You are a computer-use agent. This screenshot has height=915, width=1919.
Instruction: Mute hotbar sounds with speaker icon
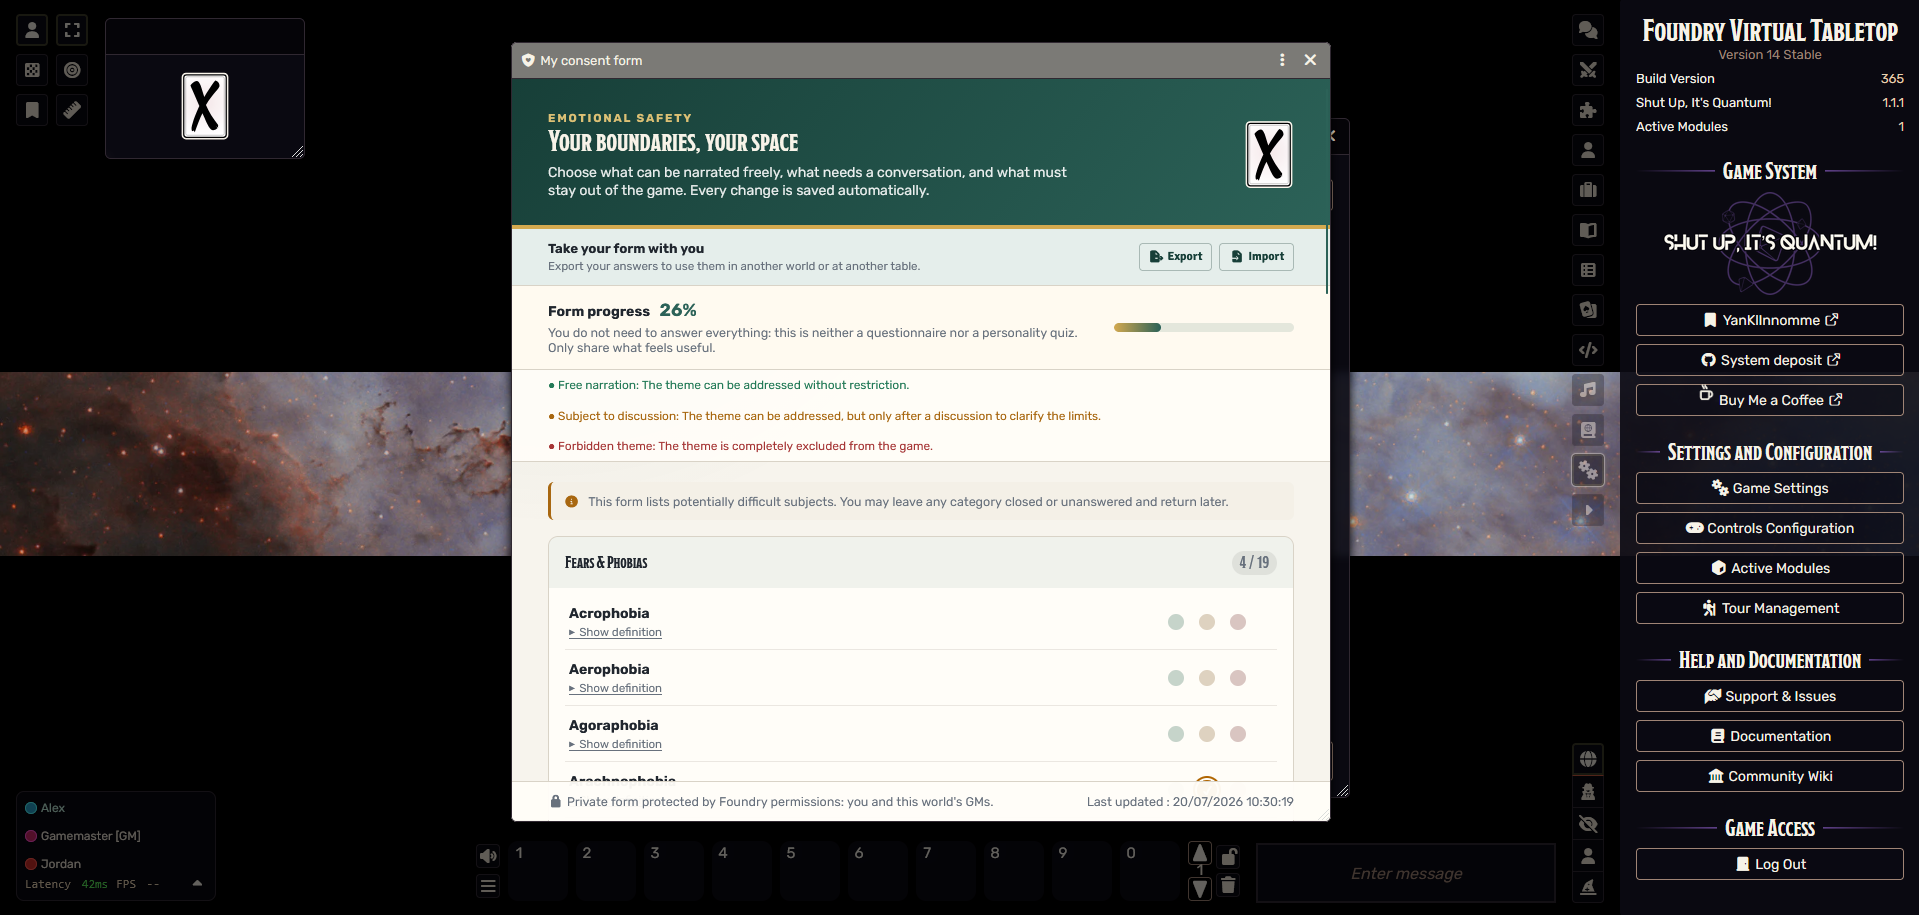pos(488,855)
